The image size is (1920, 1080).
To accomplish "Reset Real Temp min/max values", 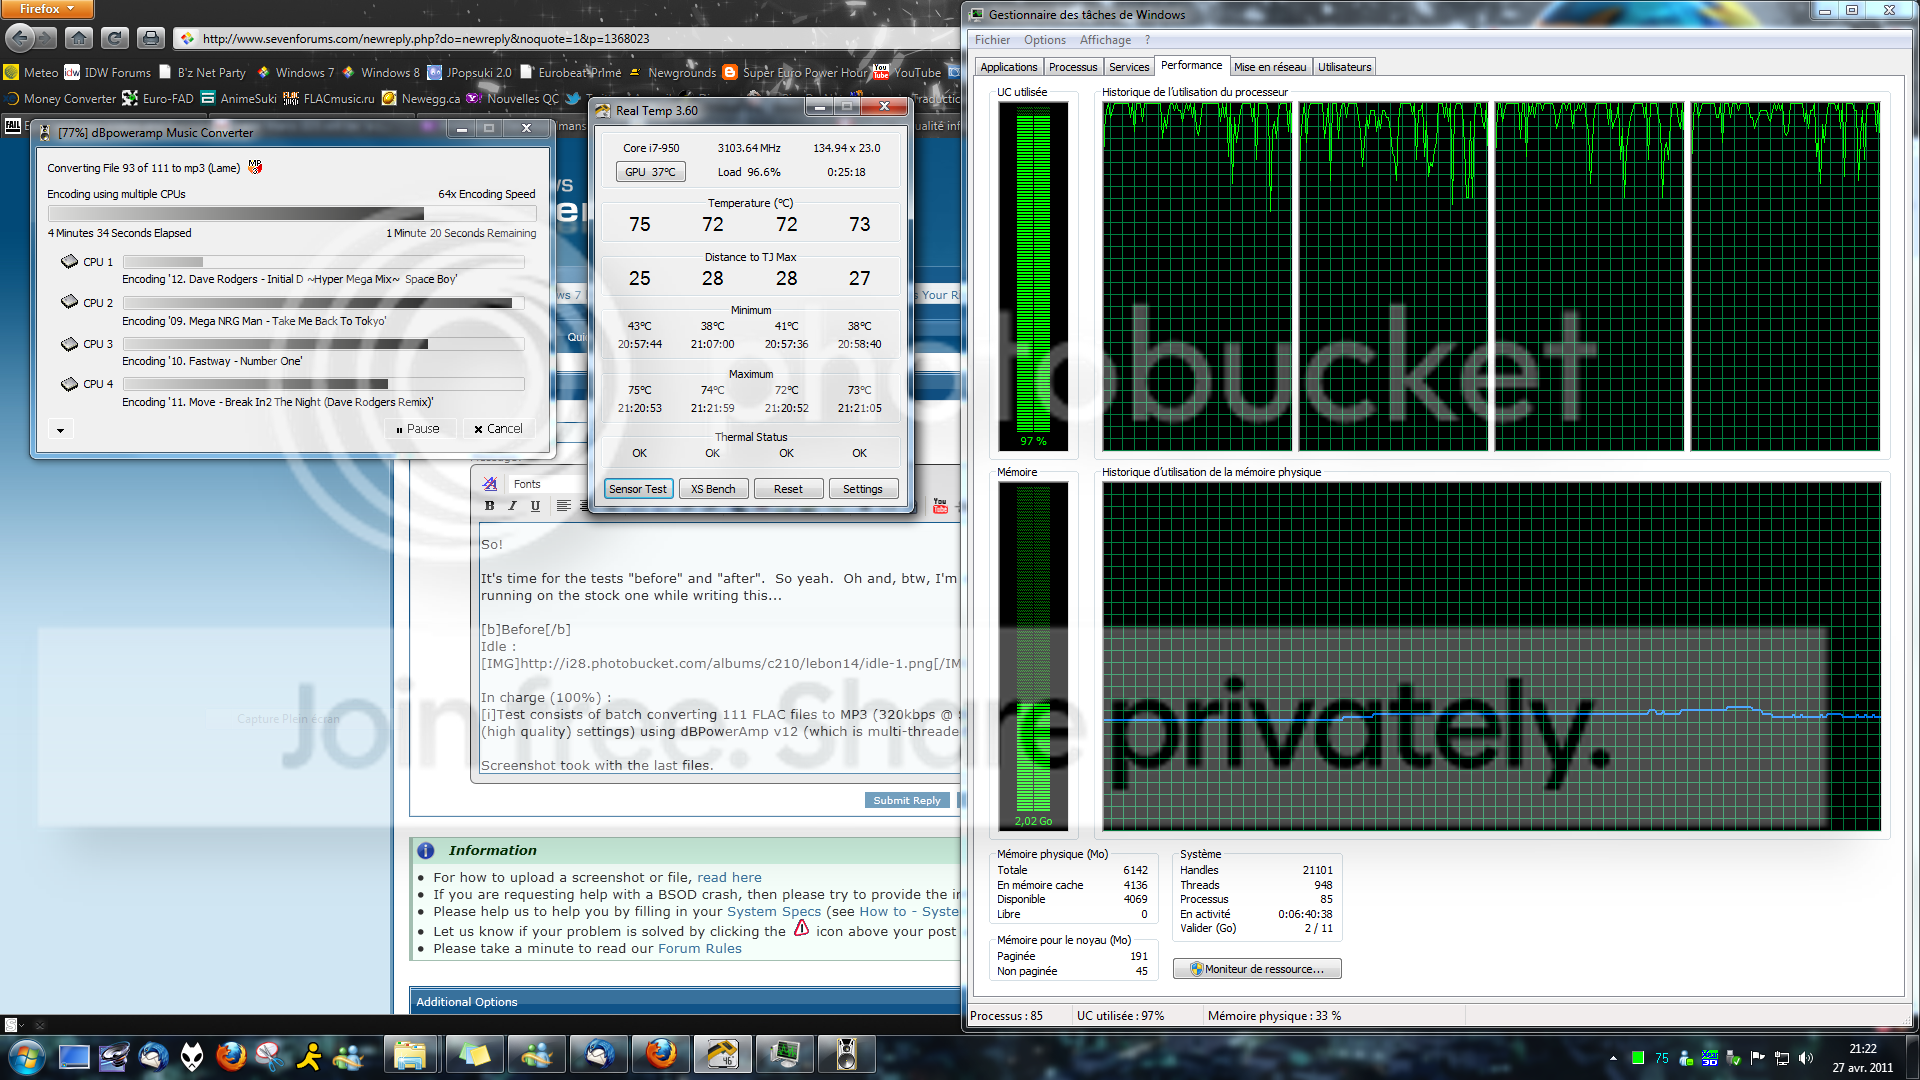I will coord(788,489).
